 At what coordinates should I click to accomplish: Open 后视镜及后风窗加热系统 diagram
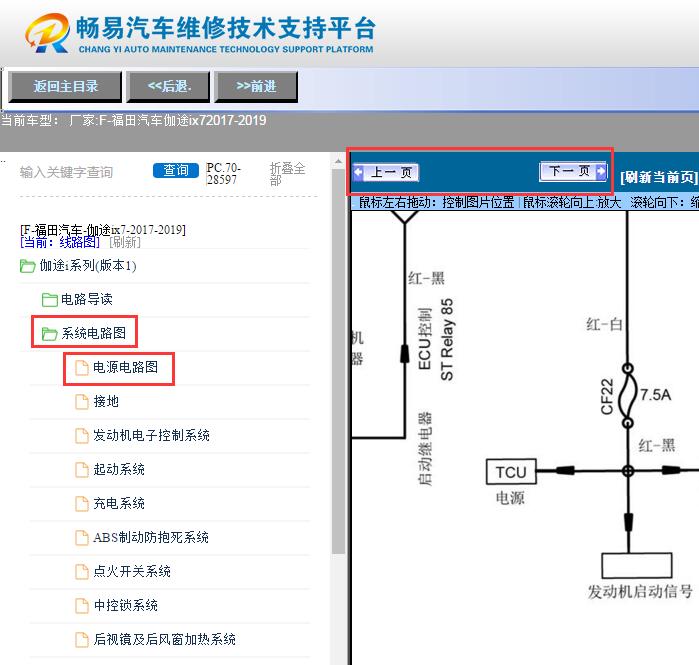[164, 640]
